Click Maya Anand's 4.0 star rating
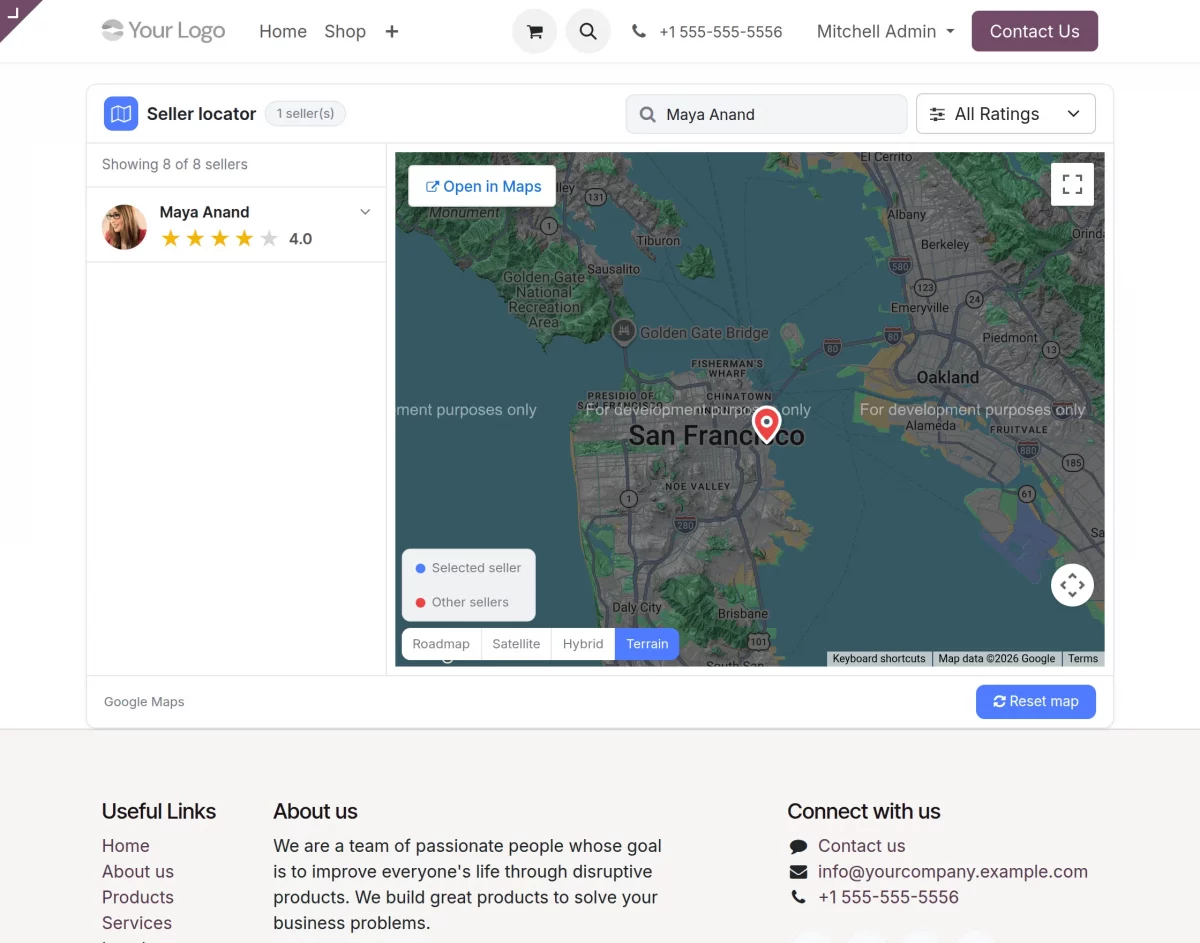The width and height of the screenshot is (1200, 943). (x=236, y=239)
